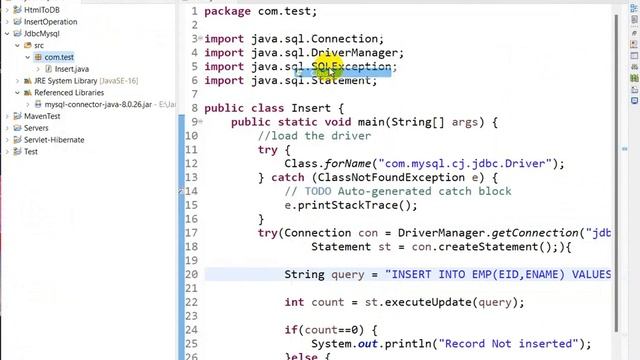Select the src folder label
This screenshot has width=640, height=360.
click(x=39, y=45)
